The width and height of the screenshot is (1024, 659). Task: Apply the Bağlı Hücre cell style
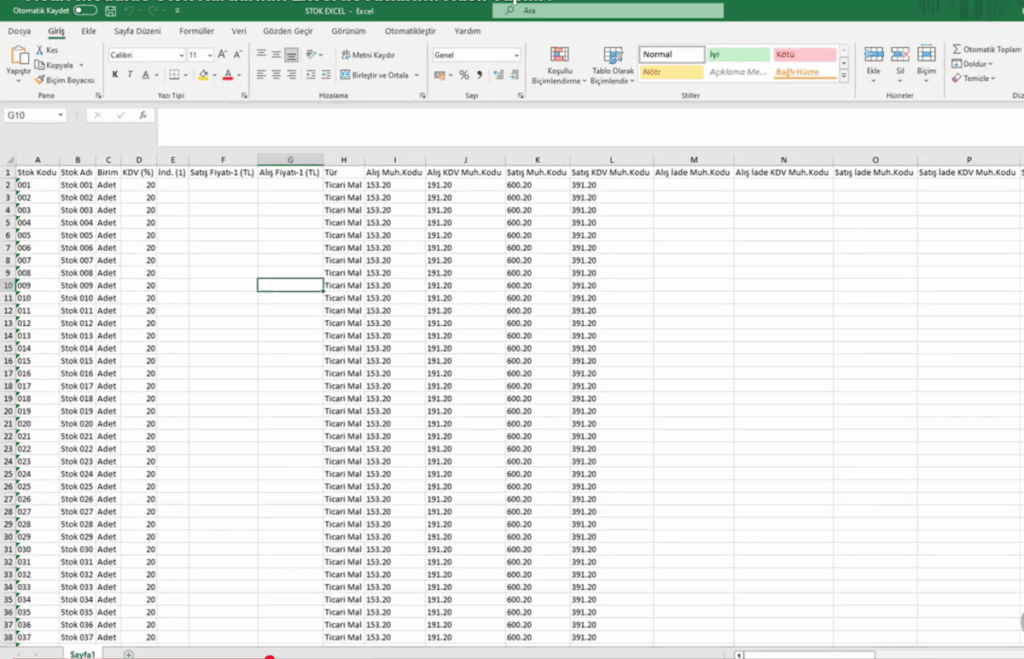805,72
